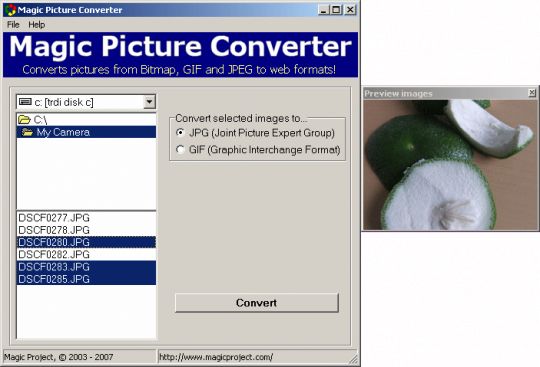Select file DSCF0278.JPG
540x367 pixels.
click(86, 230)
